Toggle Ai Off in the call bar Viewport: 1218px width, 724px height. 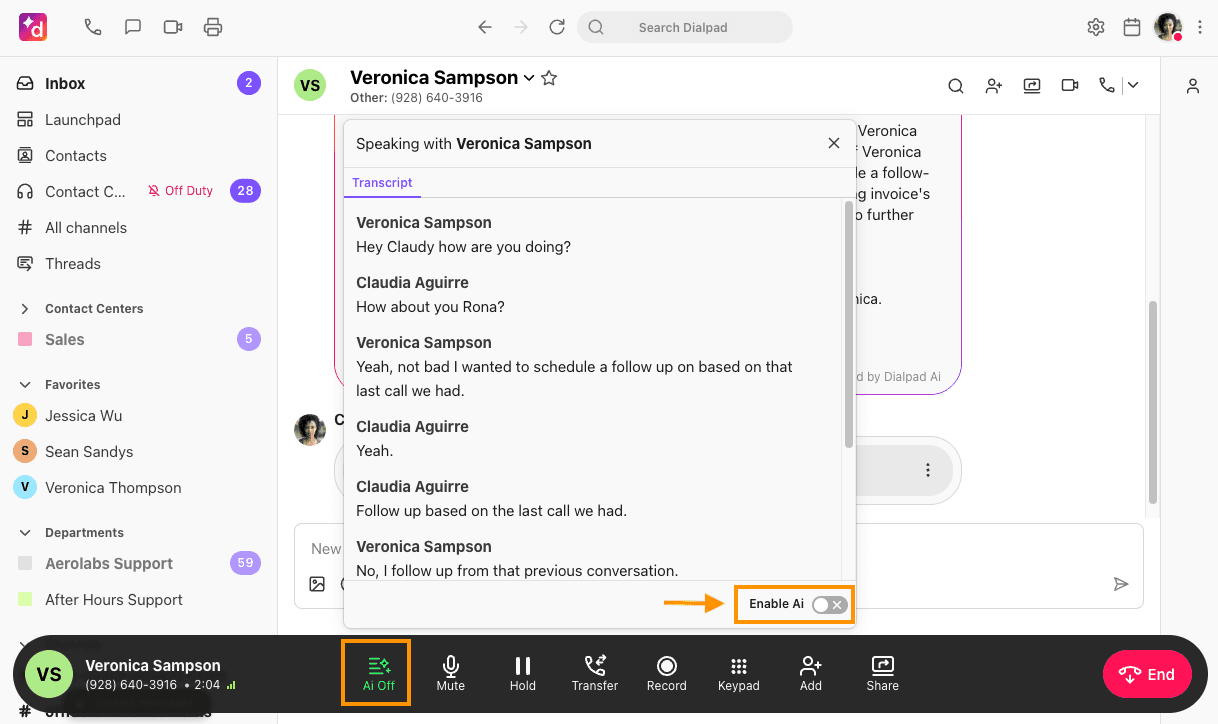pos(376,672)
